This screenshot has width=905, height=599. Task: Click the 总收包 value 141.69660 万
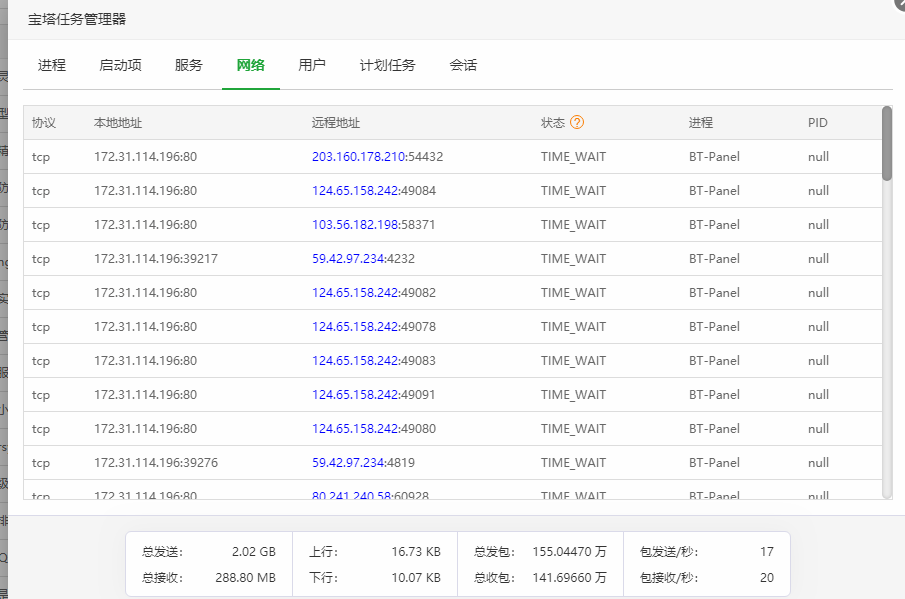[x=569, y=578]
